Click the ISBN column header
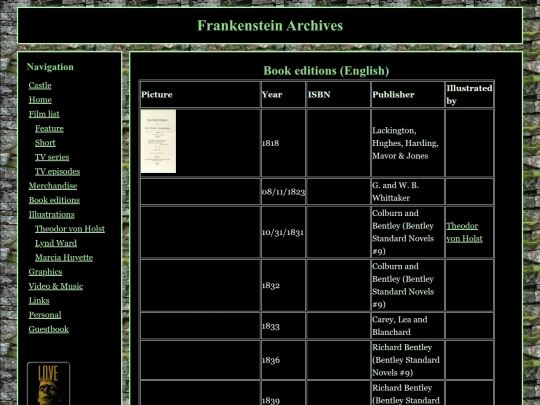 click(339, 95)
